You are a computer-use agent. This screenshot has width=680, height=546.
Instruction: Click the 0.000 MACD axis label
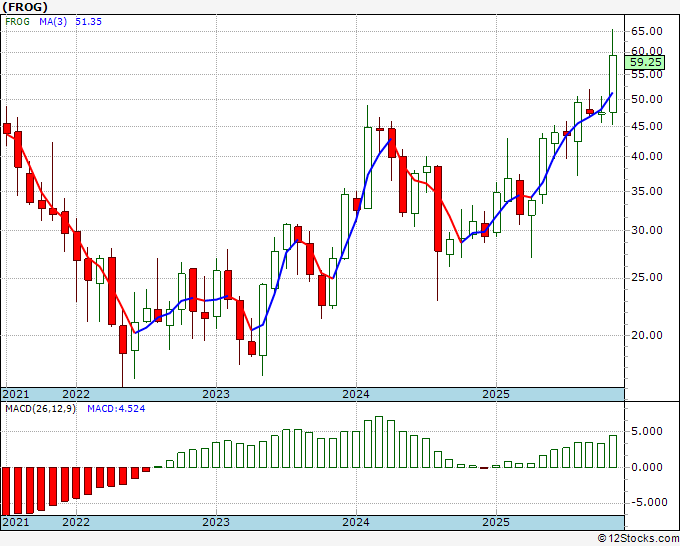(x=649, y=468)
